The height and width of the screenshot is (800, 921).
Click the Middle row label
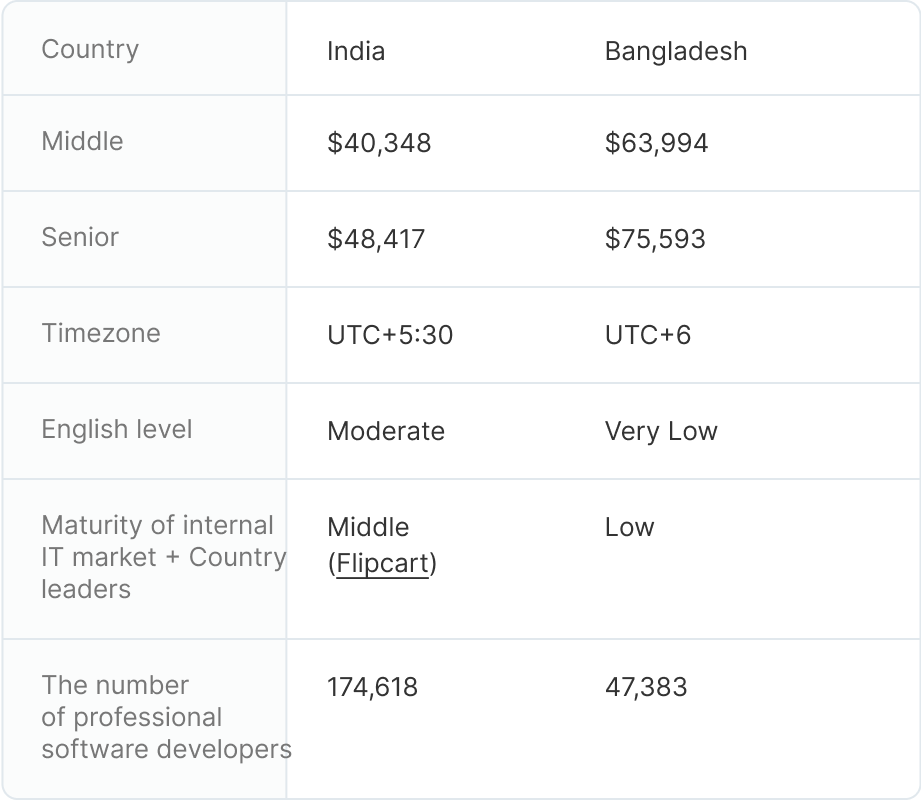(82, 141)
